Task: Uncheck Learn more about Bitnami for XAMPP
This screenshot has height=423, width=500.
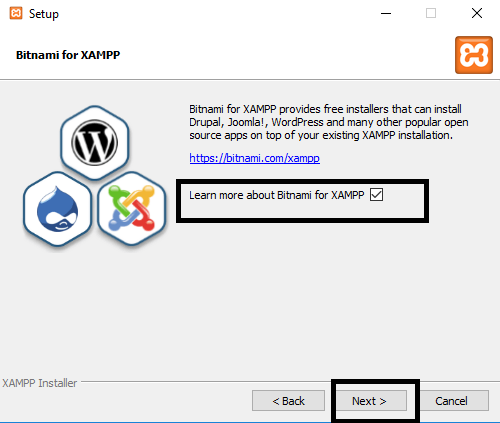Action: [376, 195]
